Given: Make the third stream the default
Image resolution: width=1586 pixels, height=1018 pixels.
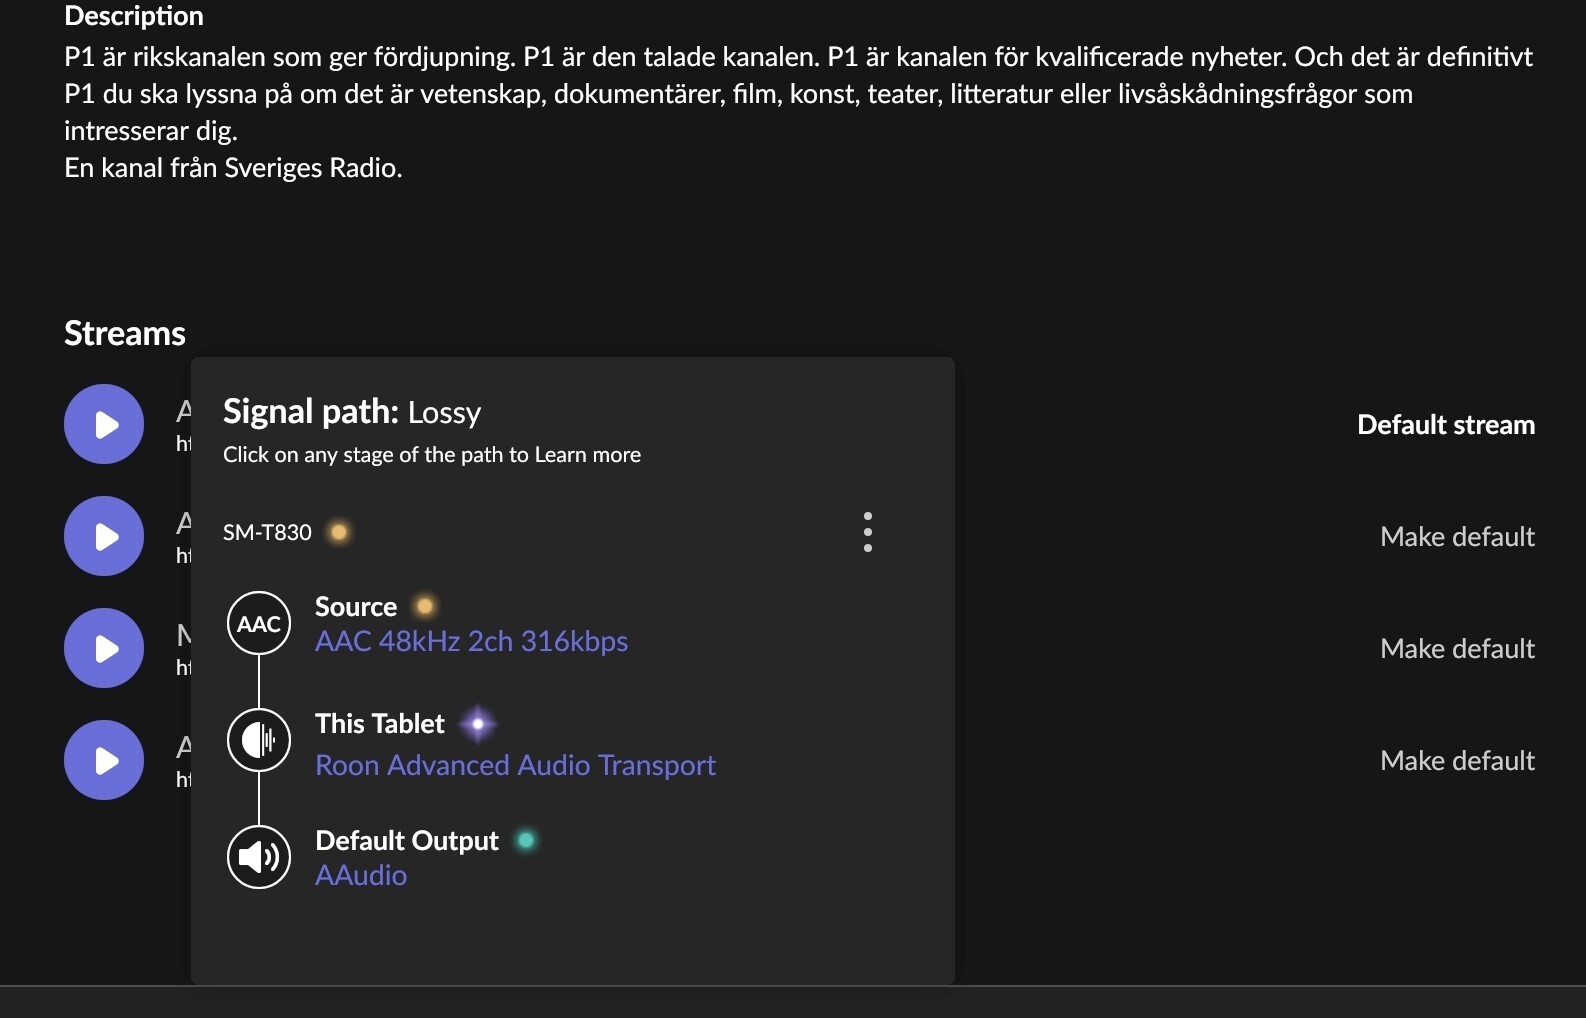Looking at the screenshot, I should [1456, 649].
